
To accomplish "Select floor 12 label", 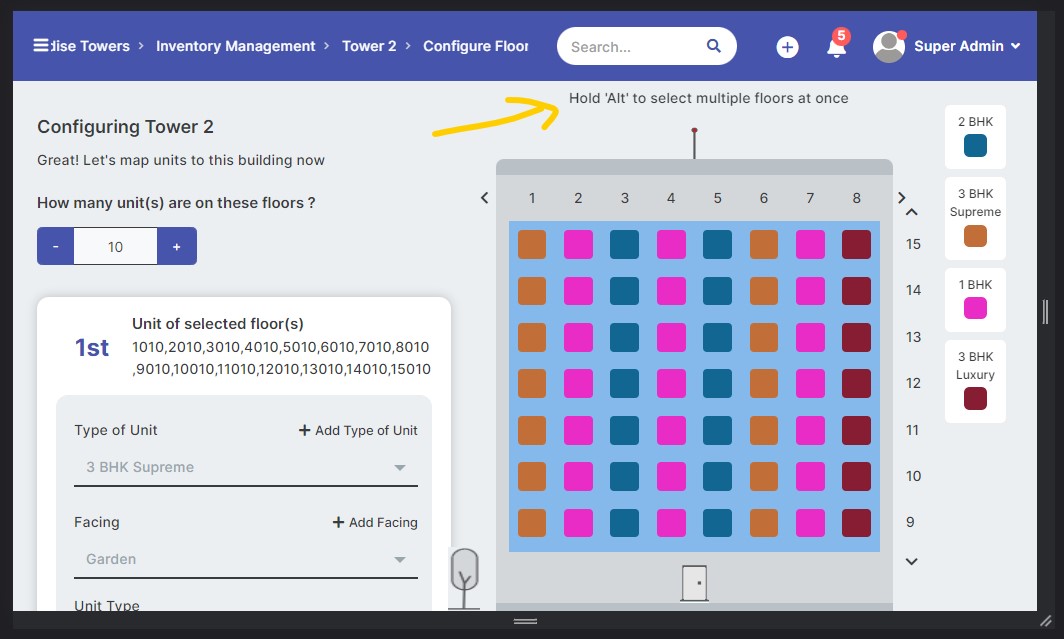I will click(913, 383).
